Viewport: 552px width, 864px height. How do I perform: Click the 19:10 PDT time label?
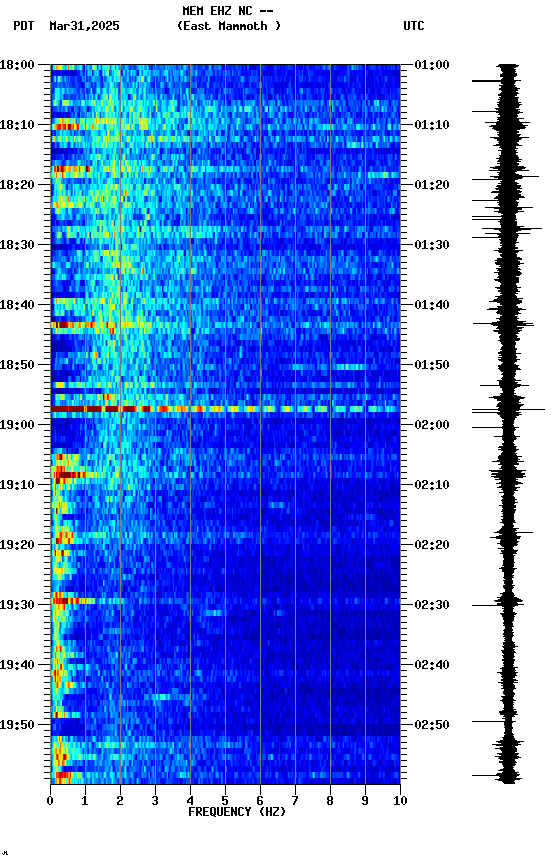(x=17, y=485)
